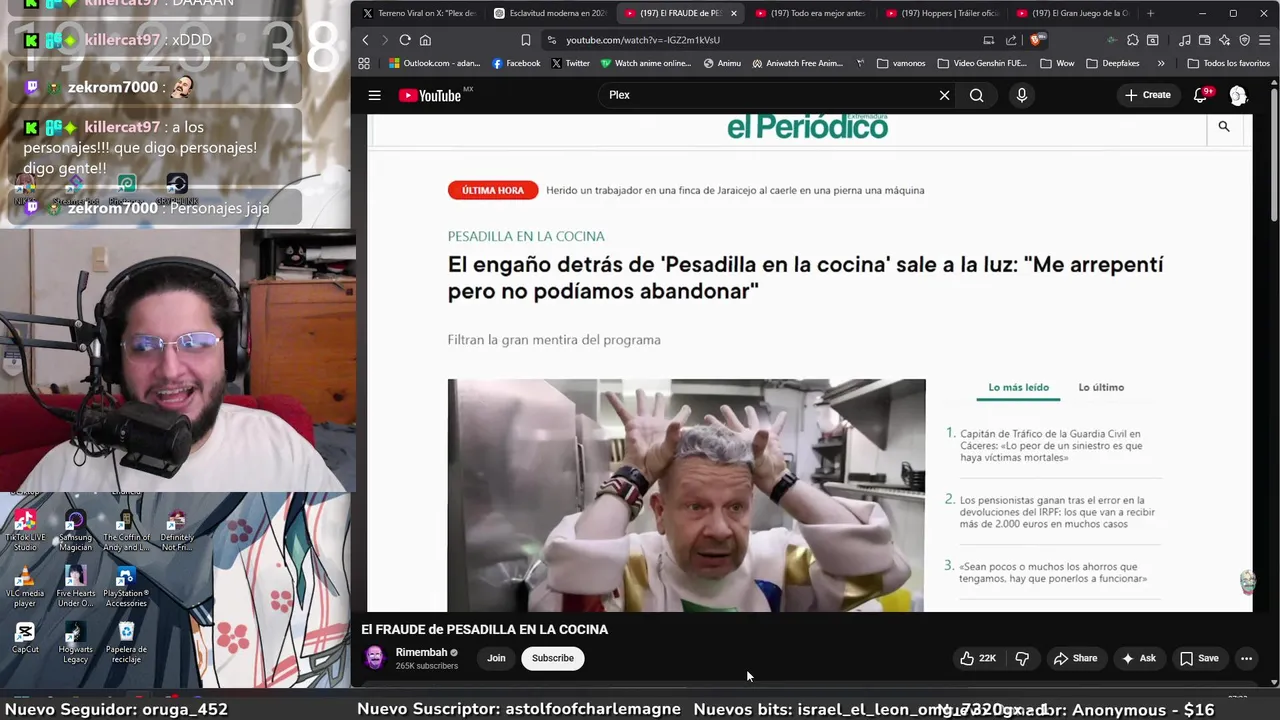Expand the Todos los favoritos folder
The image size is (1280, 720).
click(x=1228, y=63)
